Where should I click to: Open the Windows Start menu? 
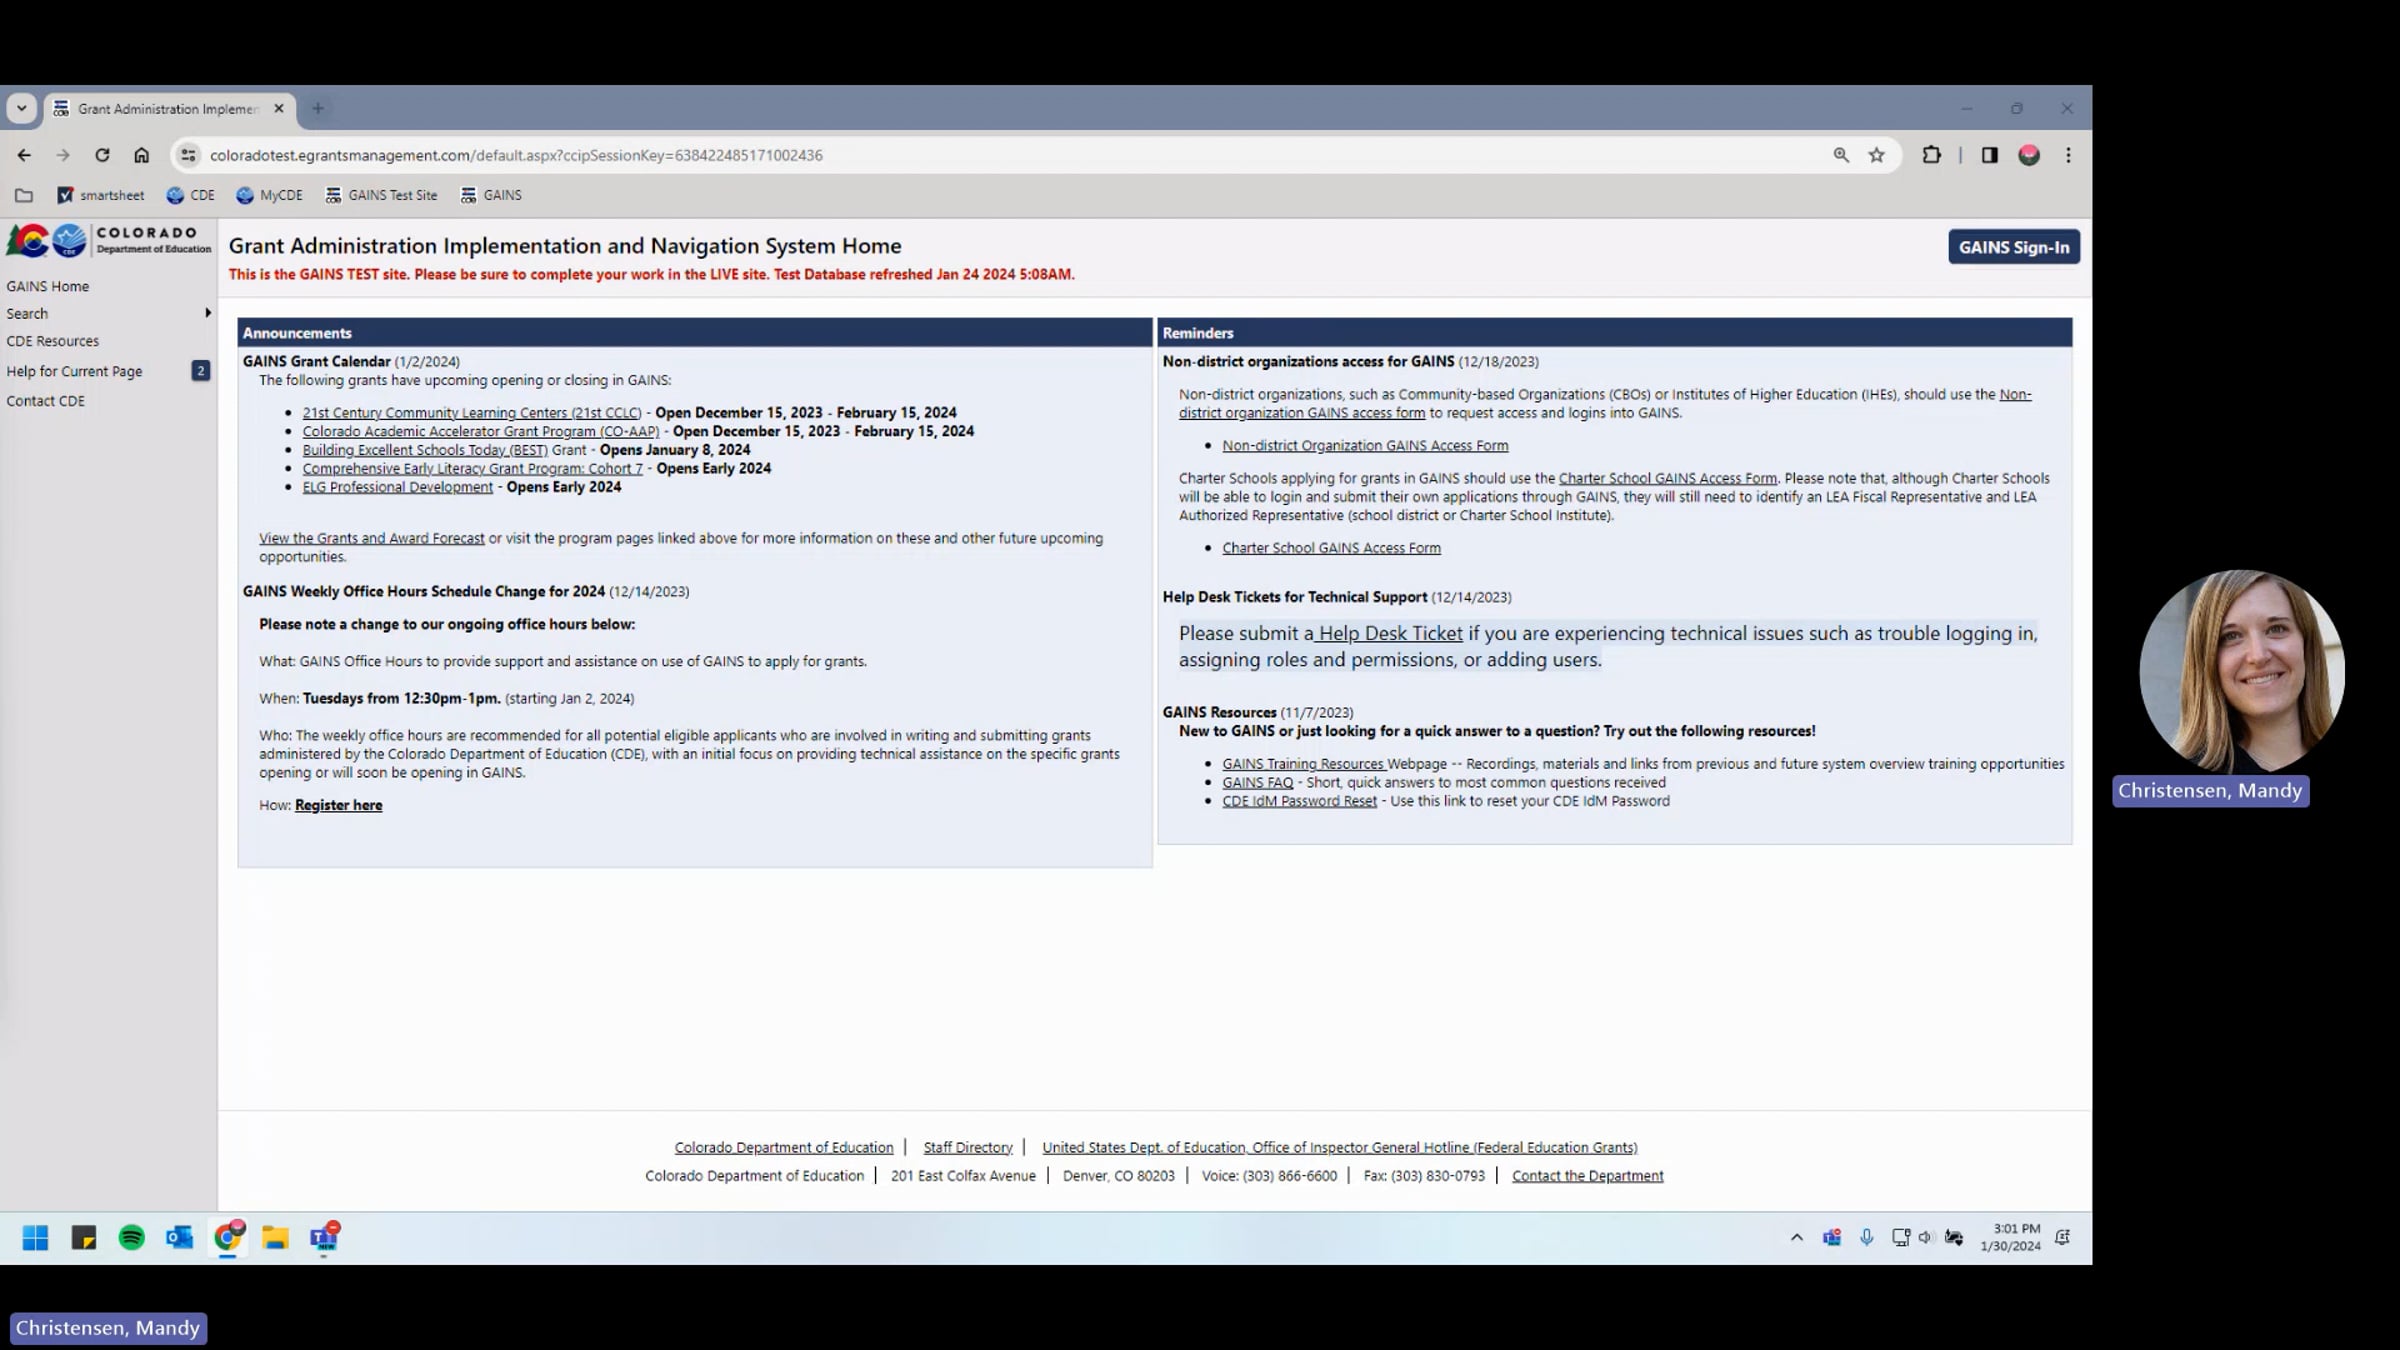point(35,1238)
